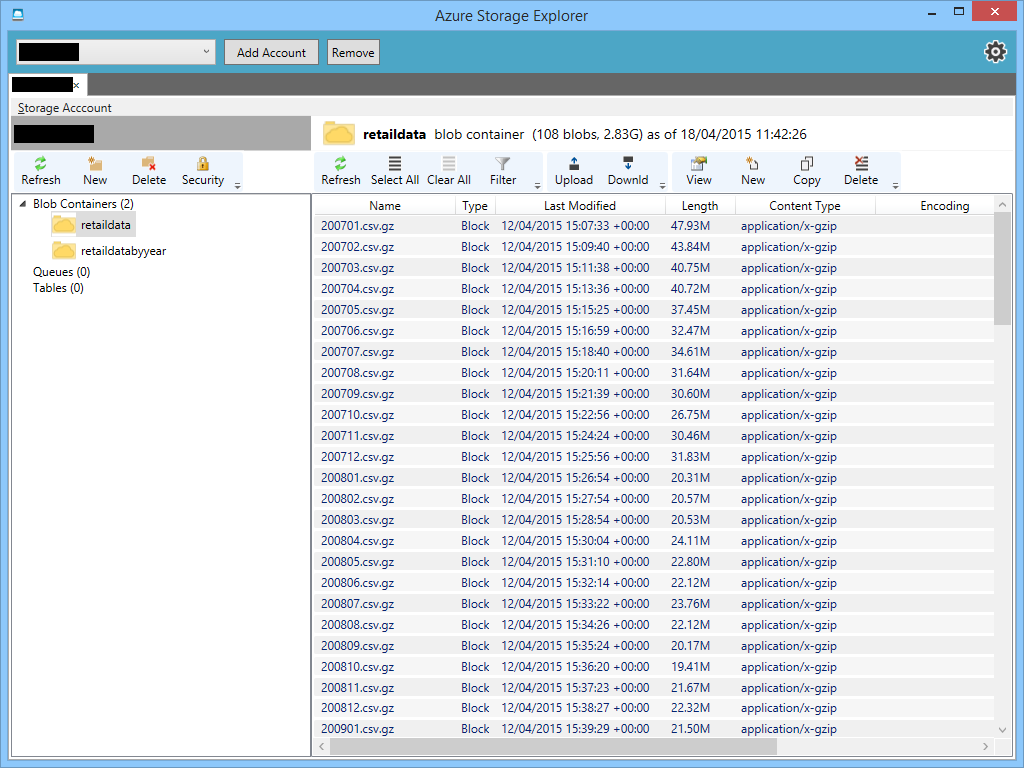Select blob 200801.csv.gz
The height and width of the screenshot is (768, 1024).
click(x=654, y=477)
